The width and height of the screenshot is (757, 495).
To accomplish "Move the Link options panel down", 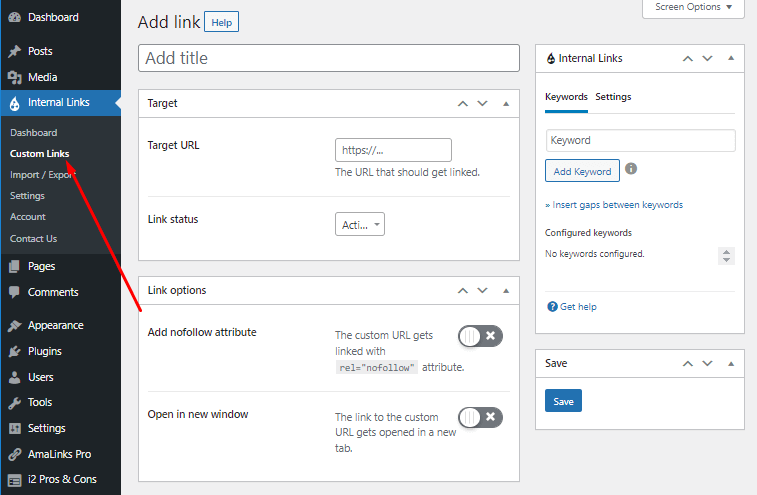I will click(482, 291).
